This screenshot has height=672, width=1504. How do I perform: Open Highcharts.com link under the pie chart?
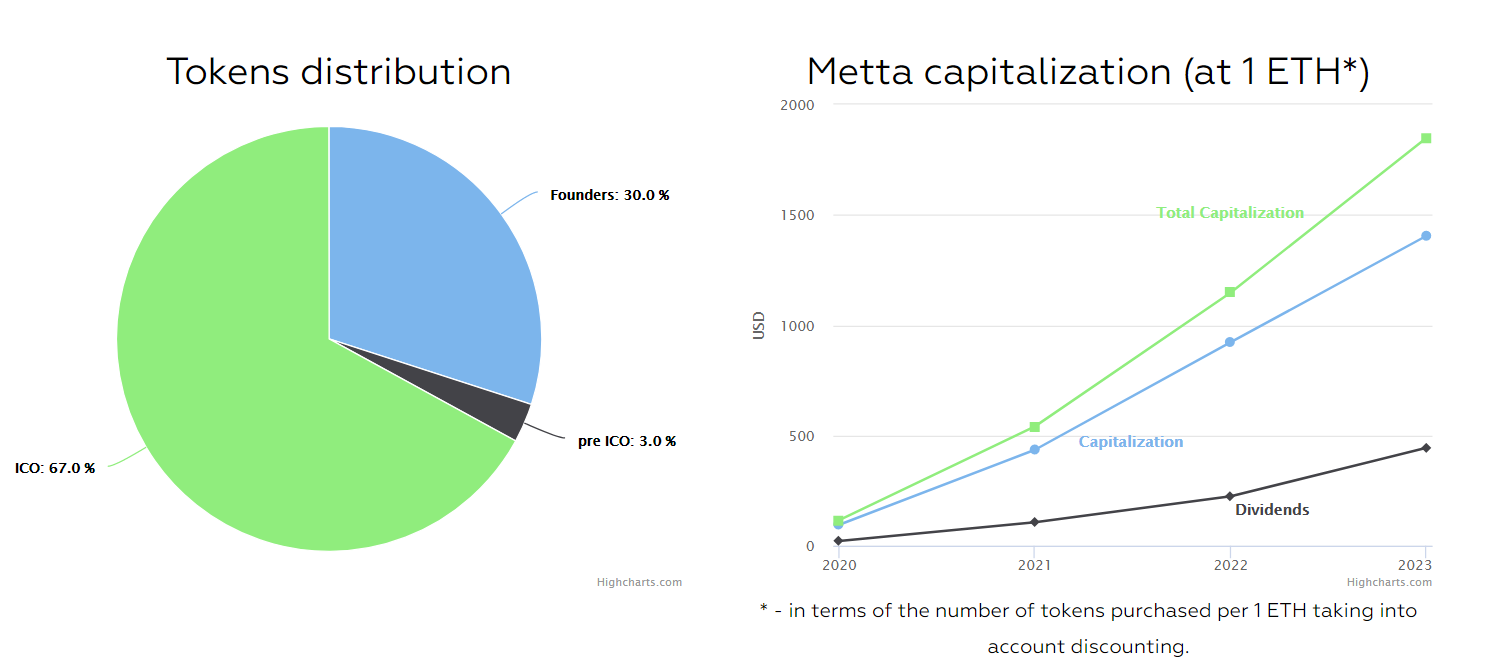[x=639, y=582]
